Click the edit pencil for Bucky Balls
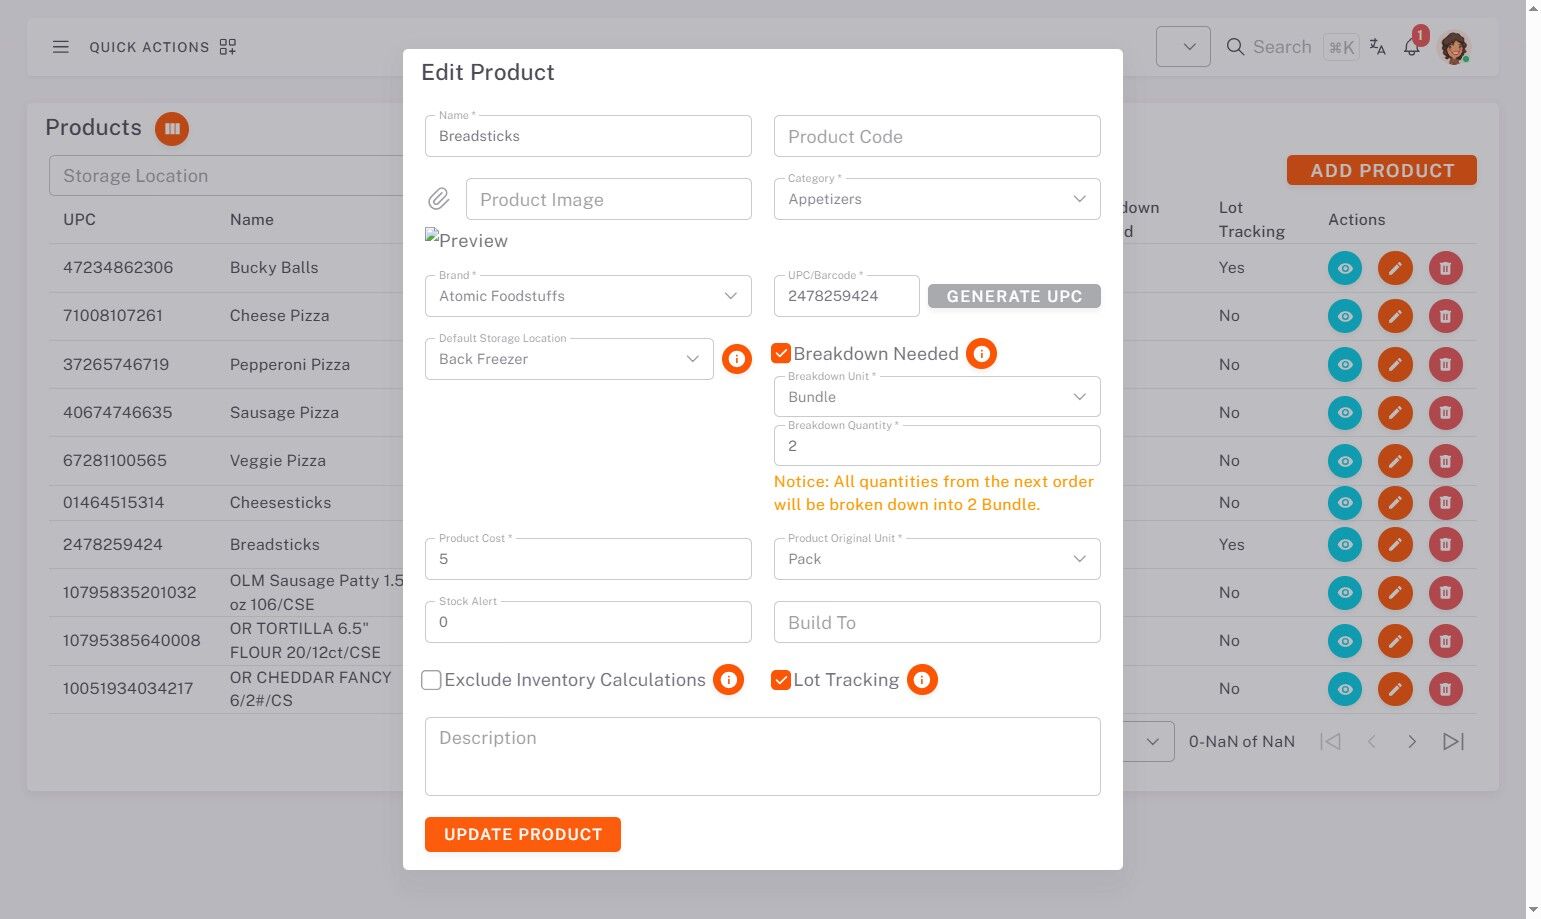Image resolution: width=1541 pixels, height=919 pixels. pos(1395,268)
